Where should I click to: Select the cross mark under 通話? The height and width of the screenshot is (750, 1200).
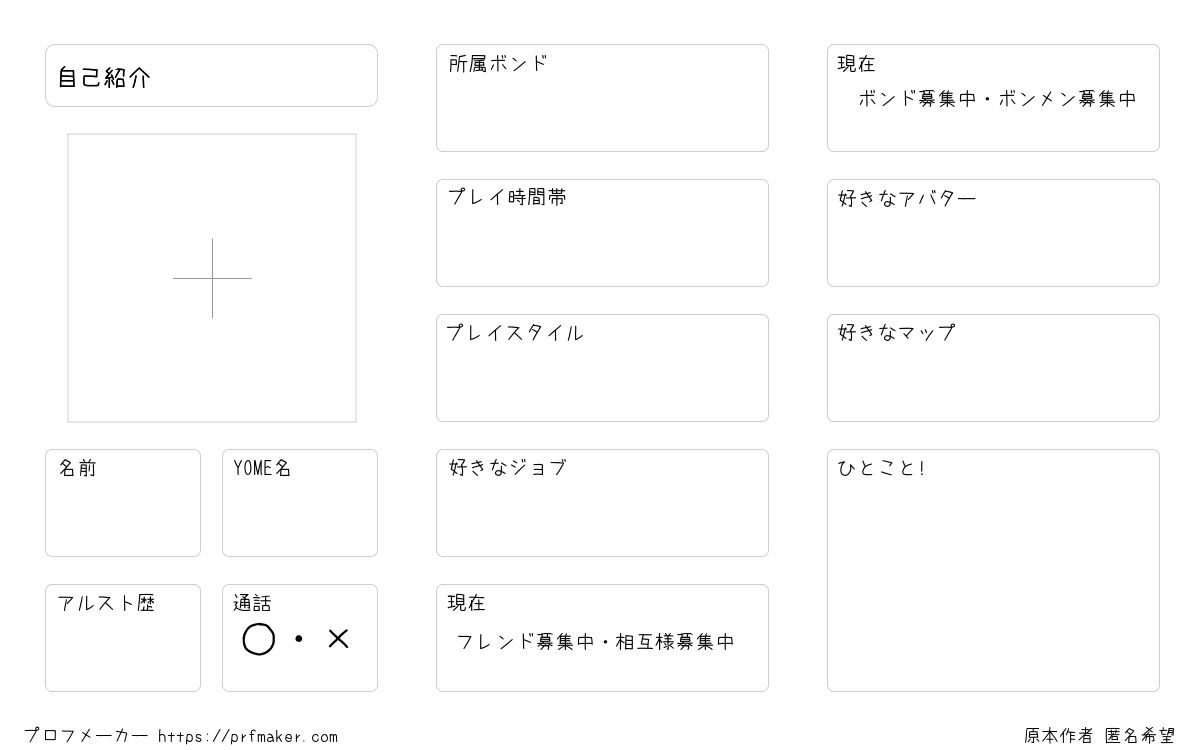click(x=338, y=639)
